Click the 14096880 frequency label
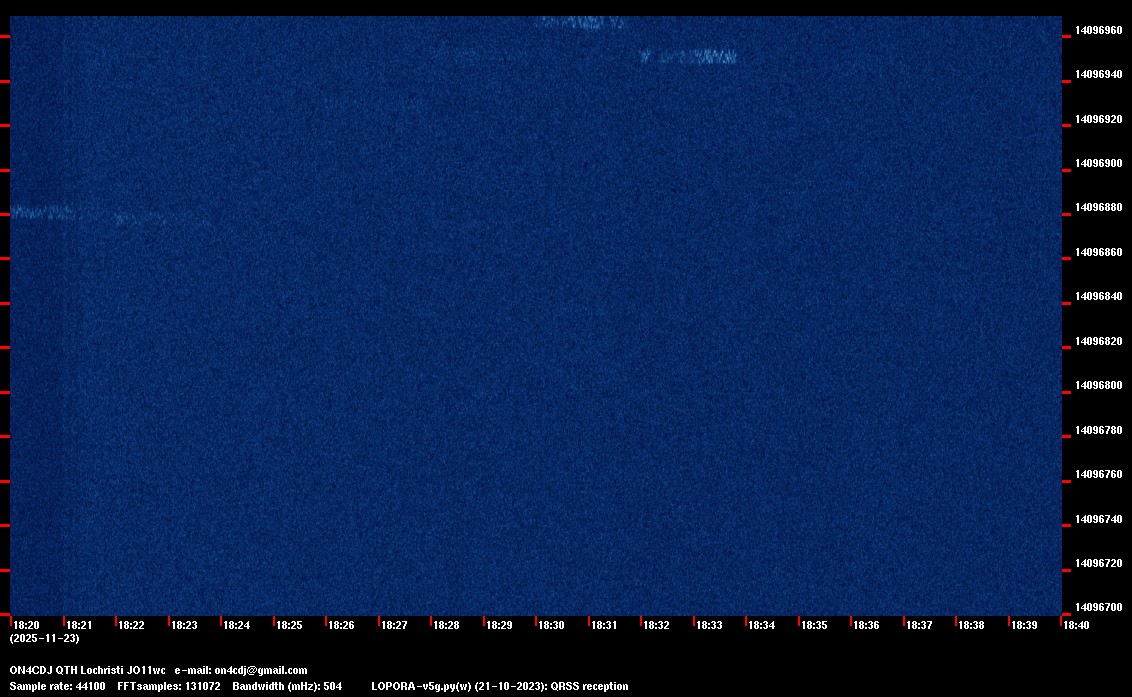Screen dimensions: 1132x697 (x=1099, y=207)
